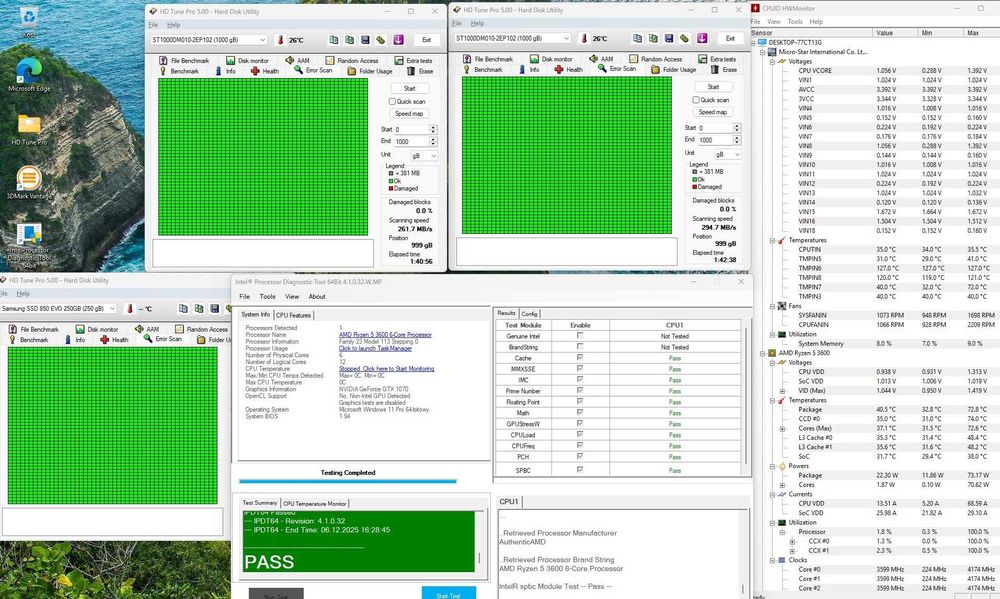The height and width of the screenshot is (599, 1000).
Task: Click save floppy icon in 261.7 MB/s HD Tune window
Action: pos(365,40)
